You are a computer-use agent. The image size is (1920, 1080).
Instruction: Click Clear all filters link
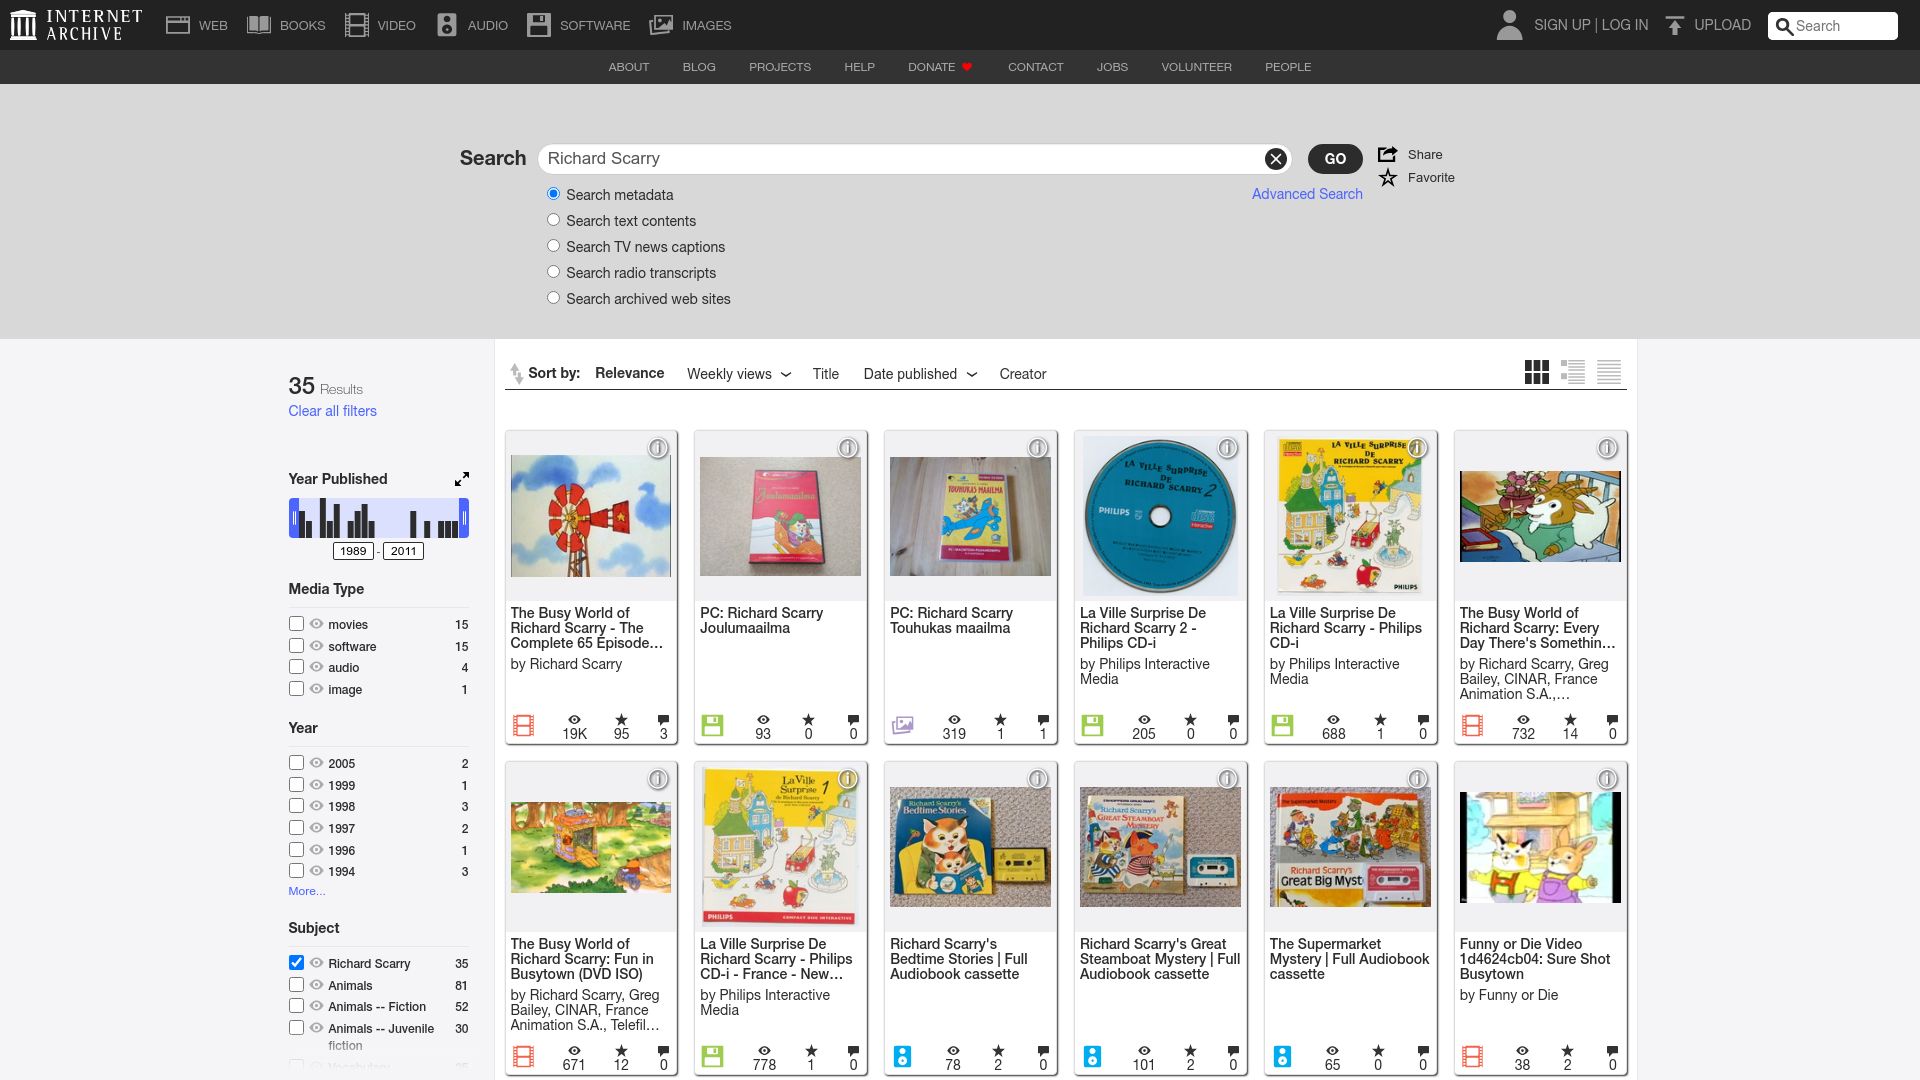(333, 411)
